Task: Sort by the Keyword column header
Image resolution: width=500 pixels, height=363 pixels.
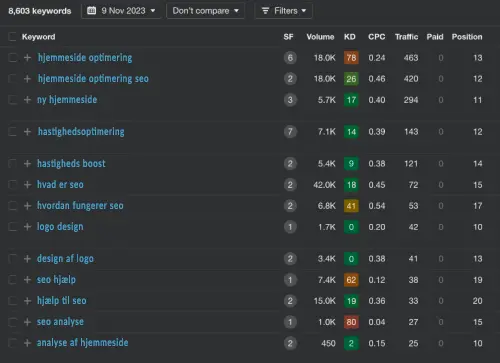Action: tap(39, 37)
